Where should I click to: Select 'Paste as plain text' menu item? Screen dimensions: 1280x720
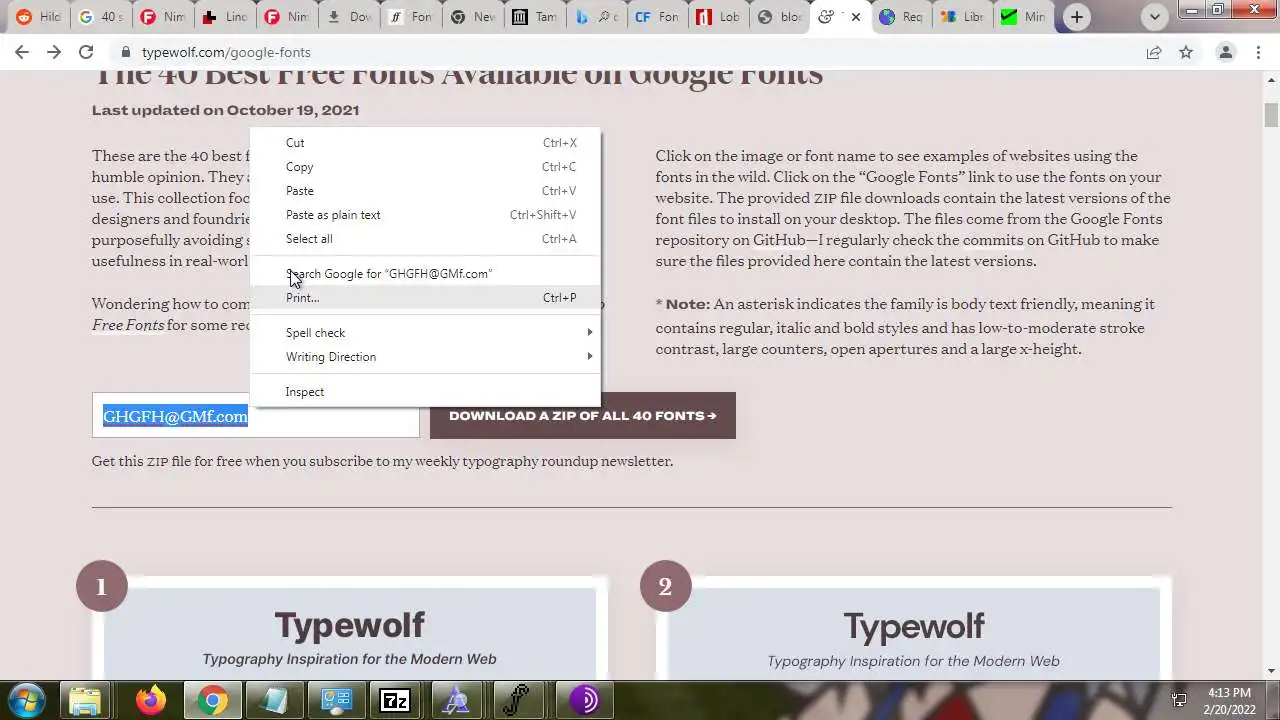(425, 215)
